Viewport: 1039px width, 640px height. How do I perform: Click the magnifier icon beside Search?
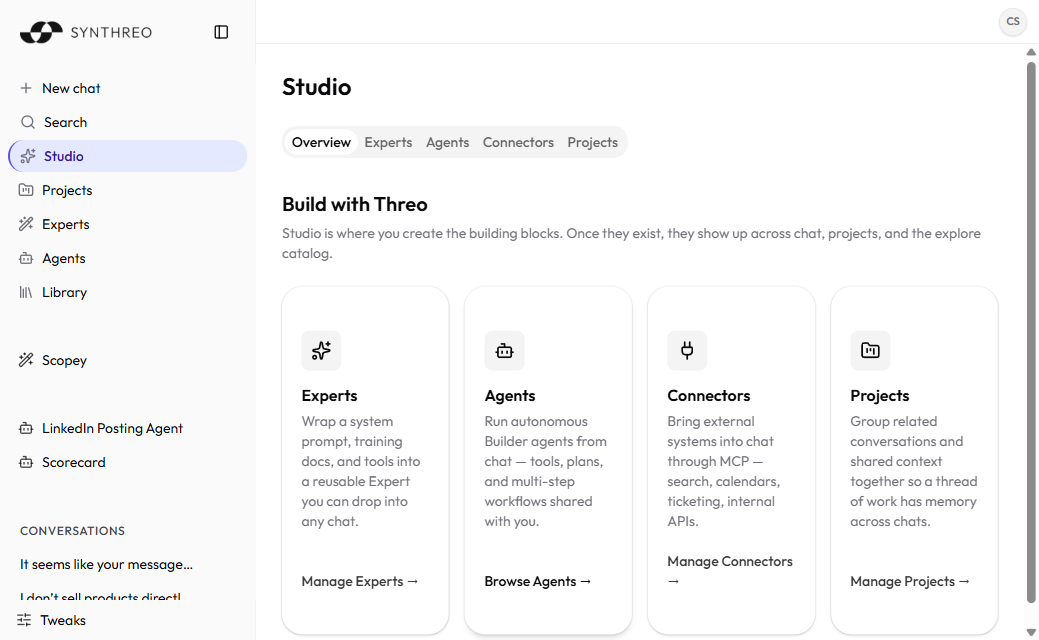tap(27, 122)
